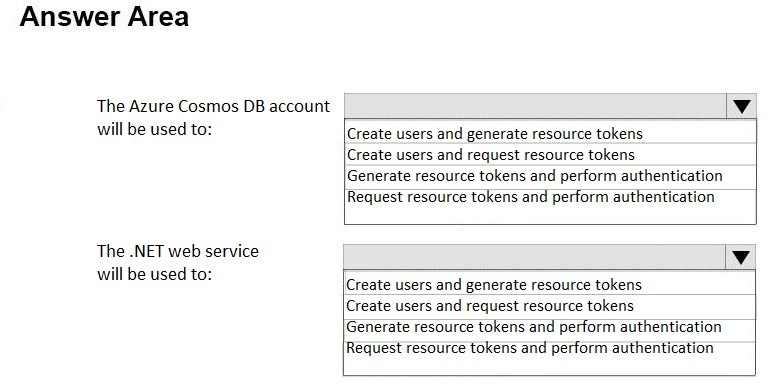Click the gray .NET web service combo box field

[x=535, y=257]
